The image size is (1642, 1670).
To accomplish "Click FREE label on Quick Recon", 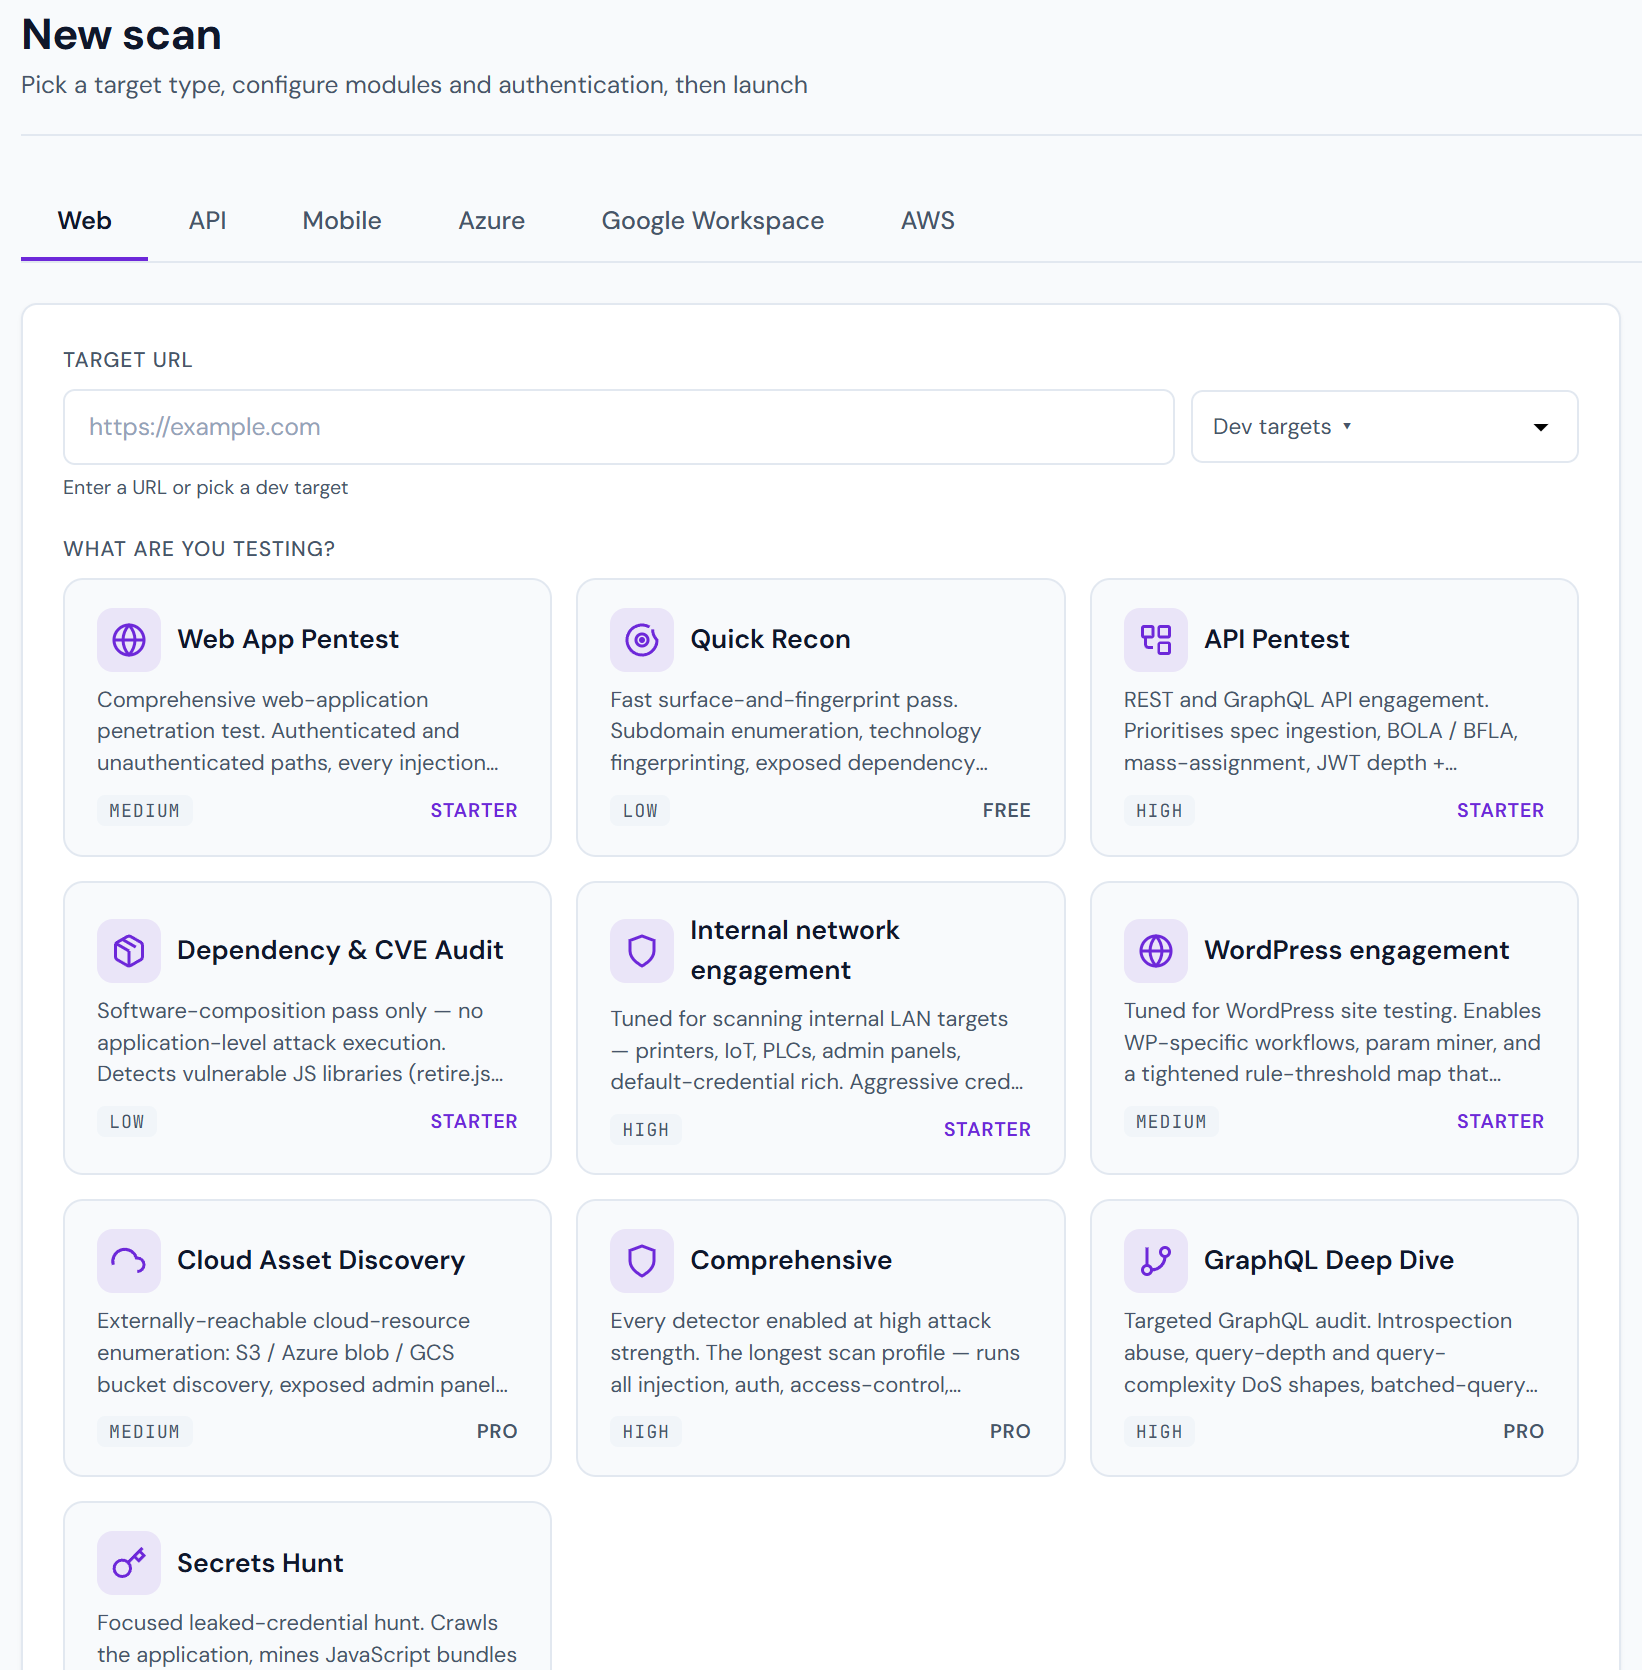I will pos(1006,811).
